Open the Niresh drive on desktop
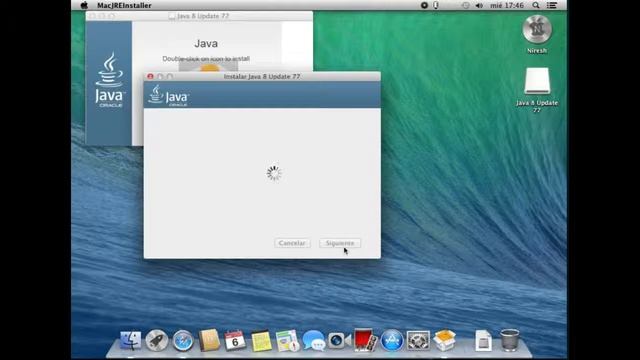 click(537, 29)
